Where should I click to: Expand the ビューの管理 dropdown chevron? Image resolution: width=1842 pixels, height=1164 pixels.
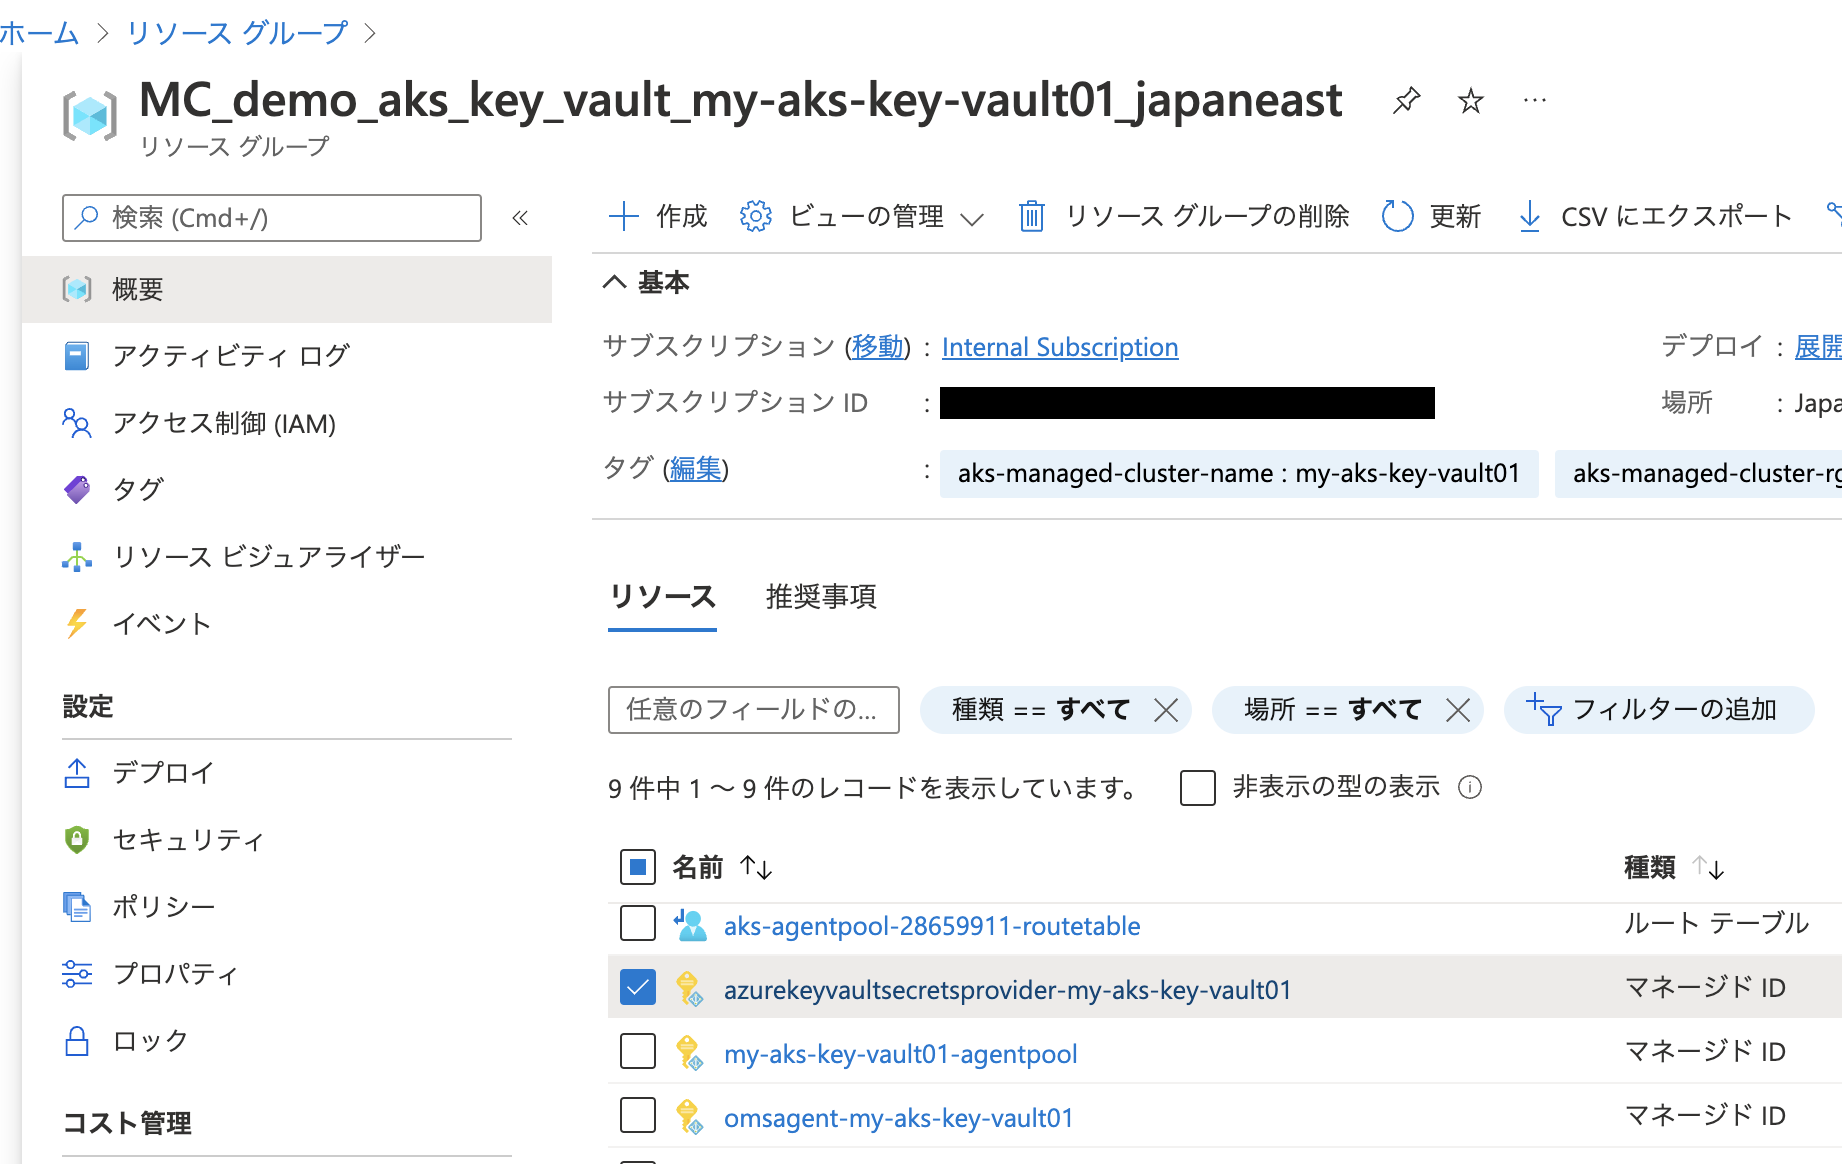pyautogui.click(x=972, y=218)
